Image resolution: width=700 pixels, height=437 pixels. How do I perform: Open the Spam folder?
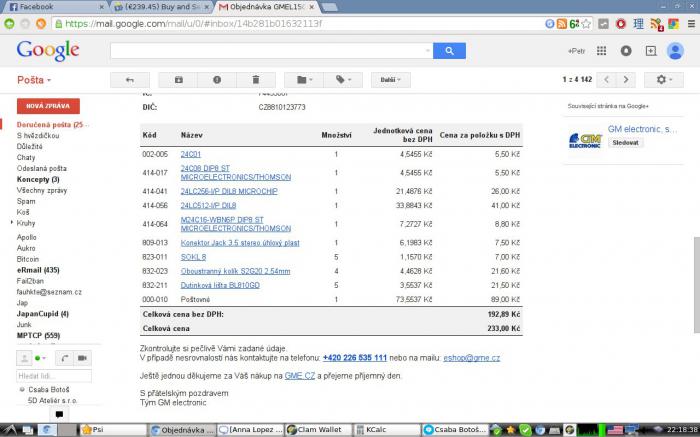pos(26,201)
